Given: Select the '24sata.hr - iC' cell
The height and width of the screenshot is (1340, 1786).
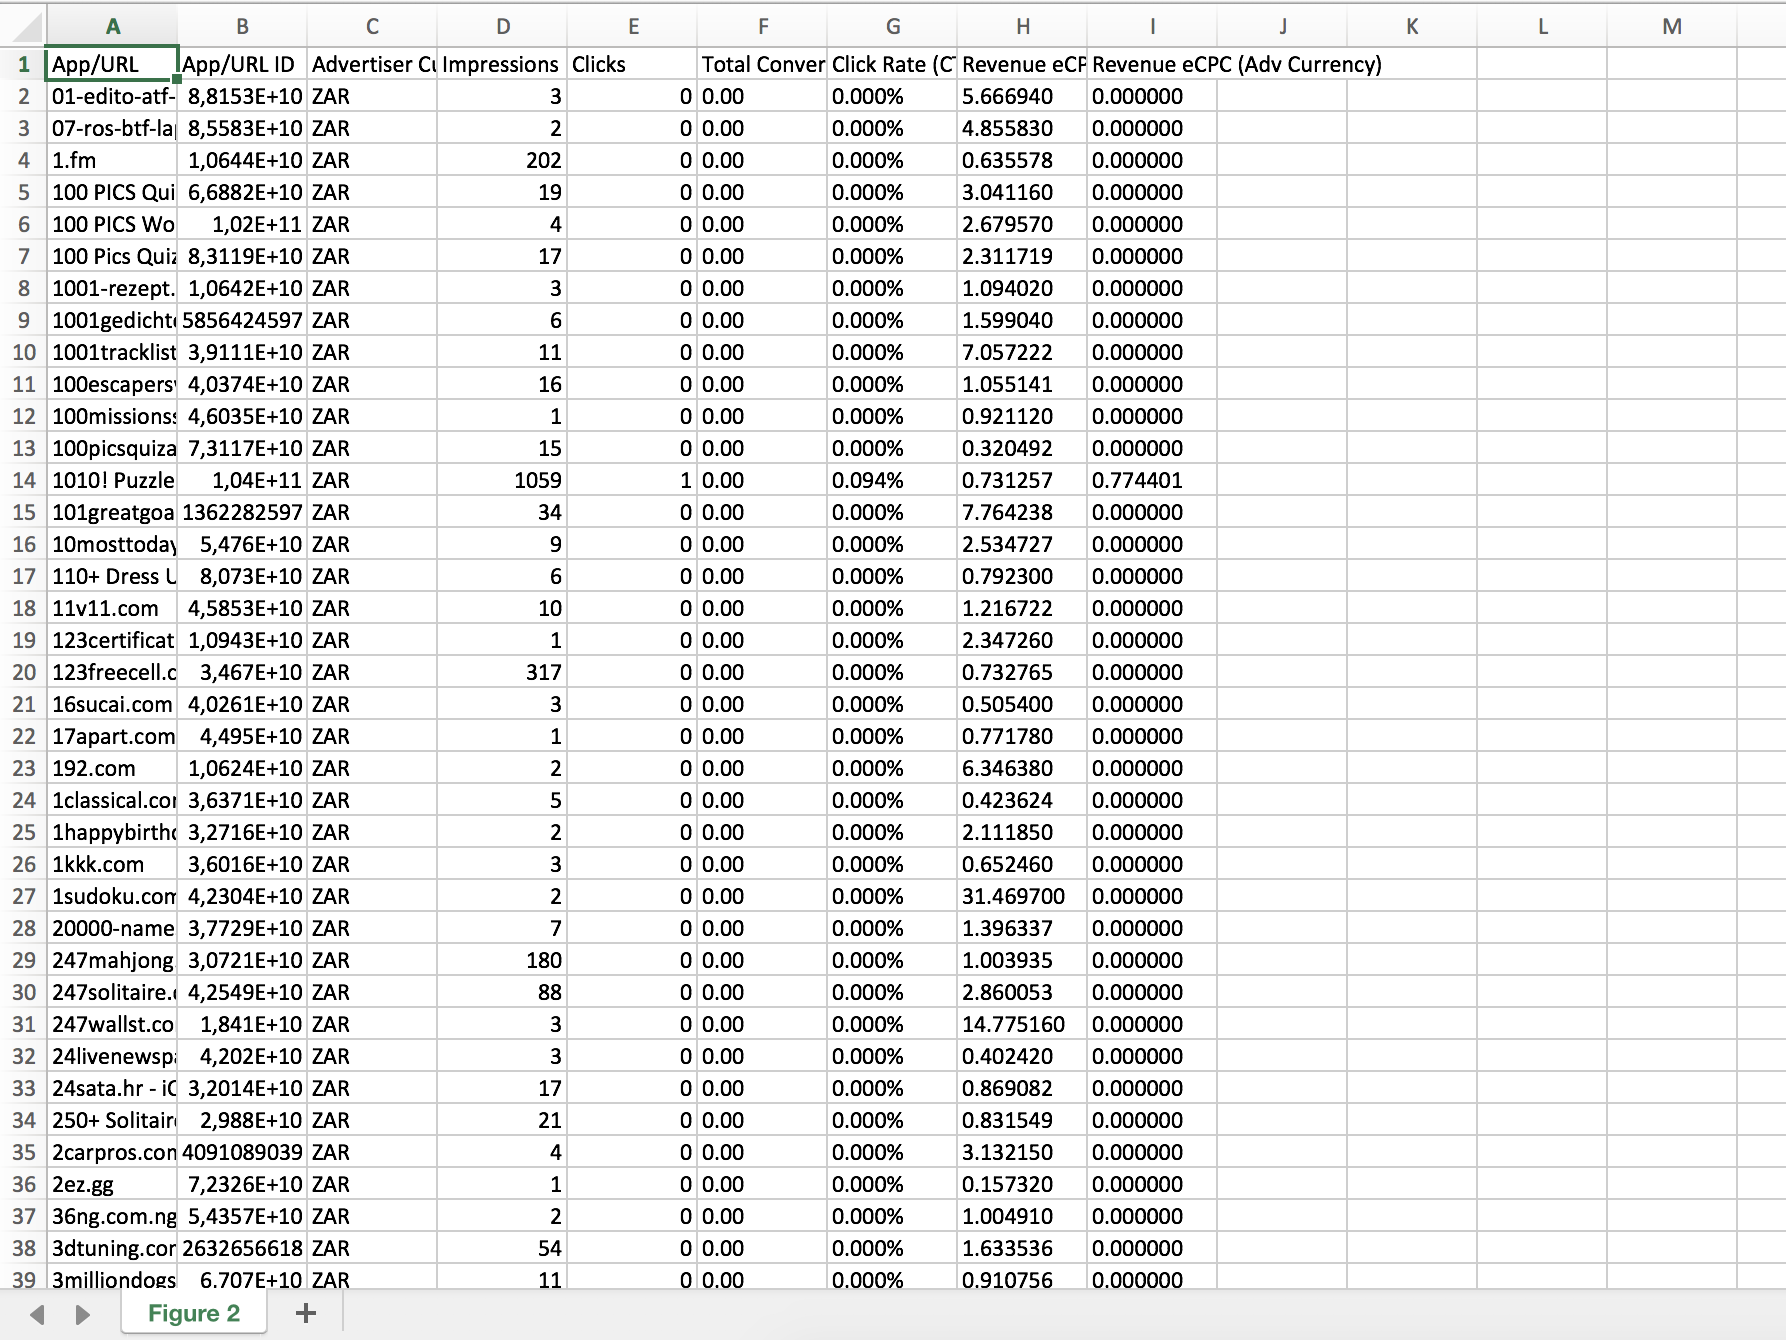Looking at the screenshot, I should coord(113,1088).
